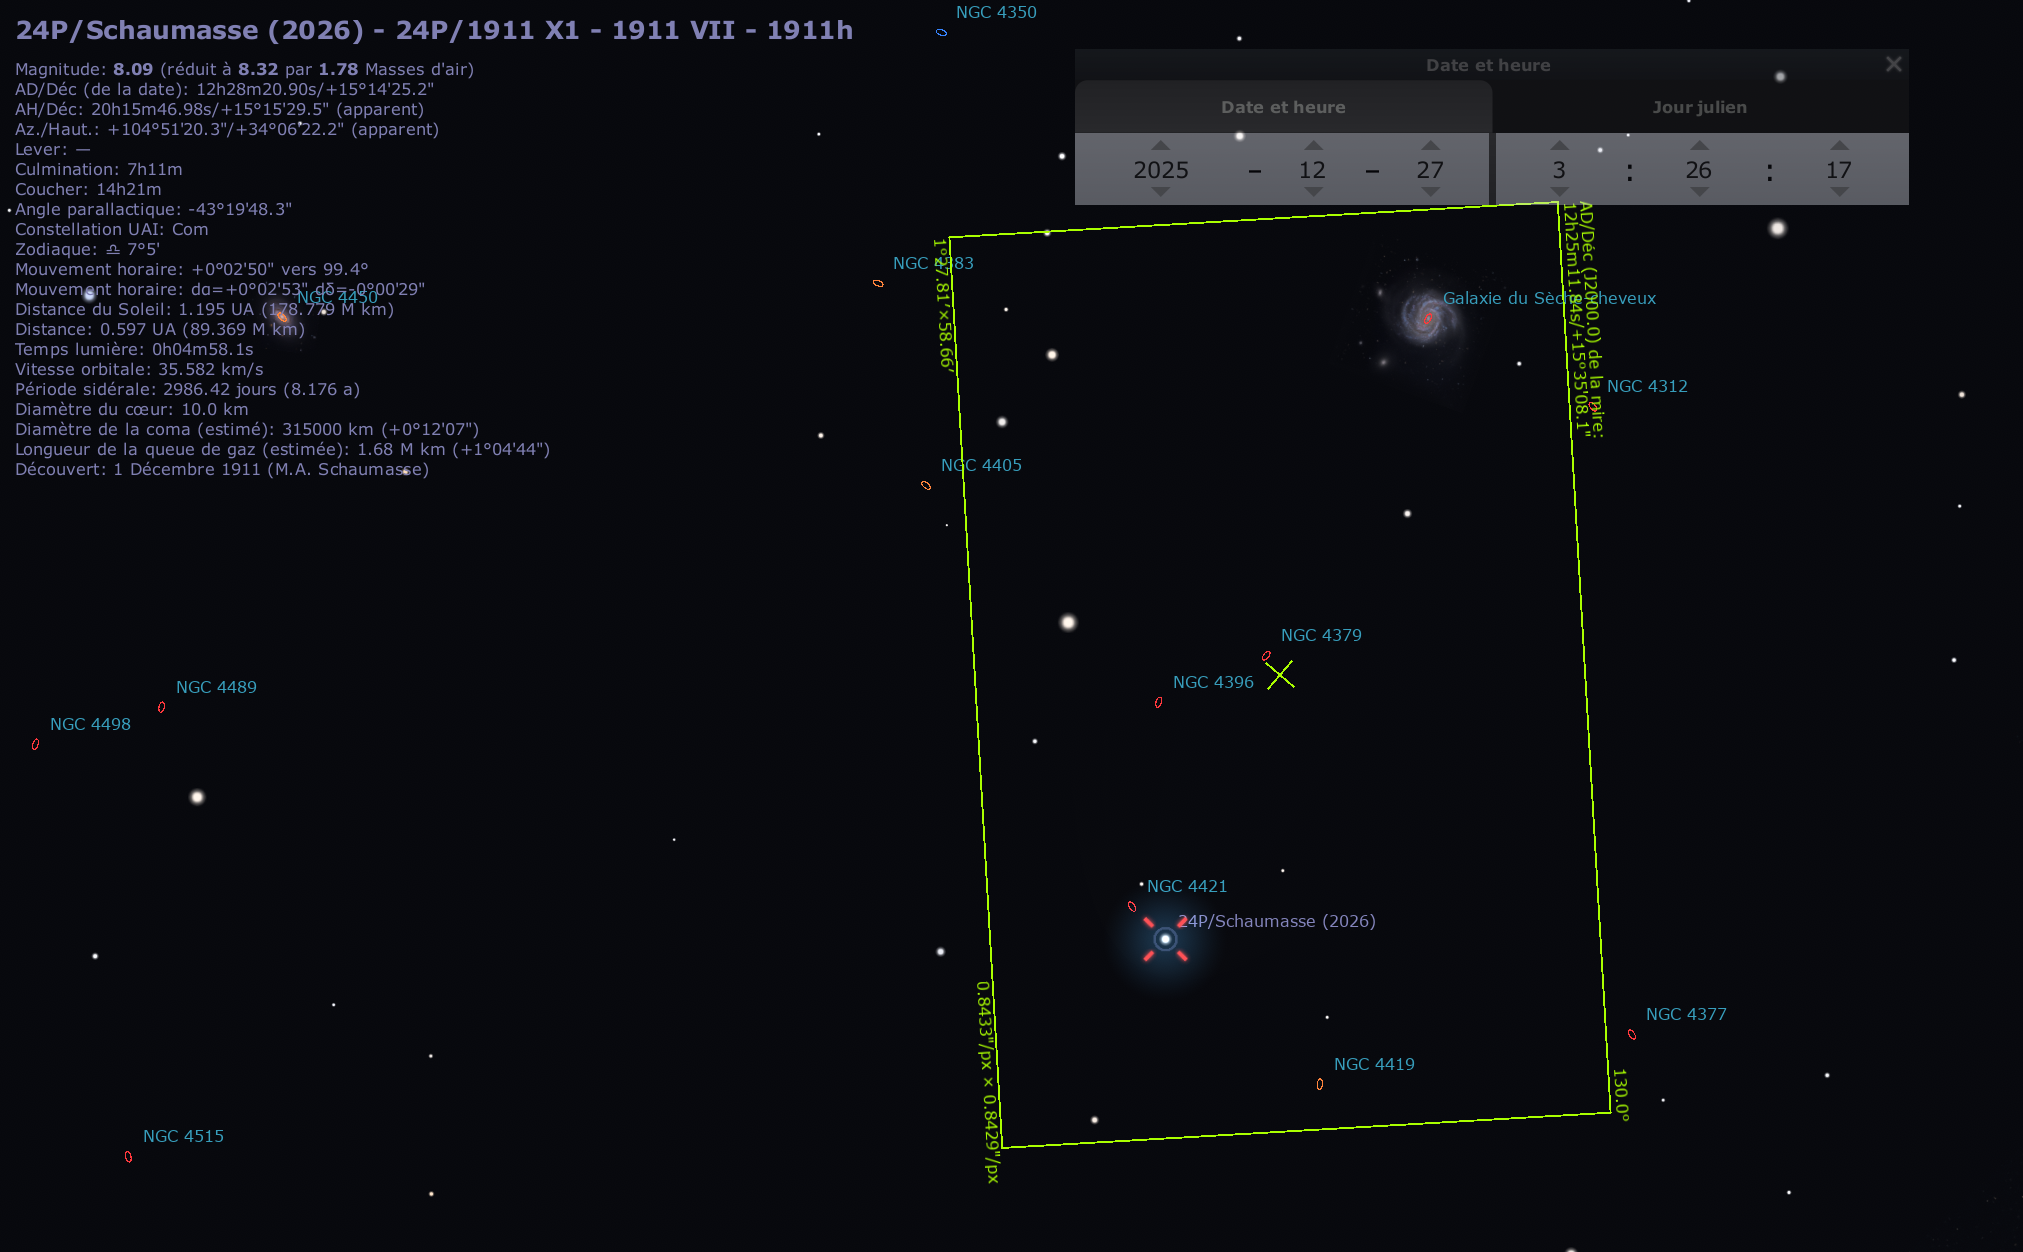The width and height of the screenshot is (2023, 1252).
Task: Select the NGC 4515 galaxy marker
Action: [128, 1157]
